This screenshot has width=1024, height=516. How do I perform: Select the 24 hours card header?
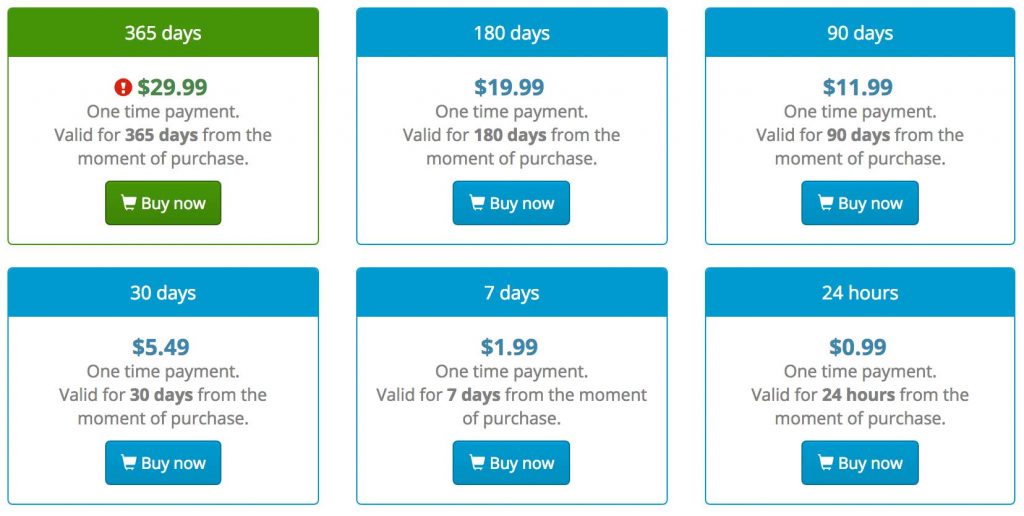pos(860,293)
